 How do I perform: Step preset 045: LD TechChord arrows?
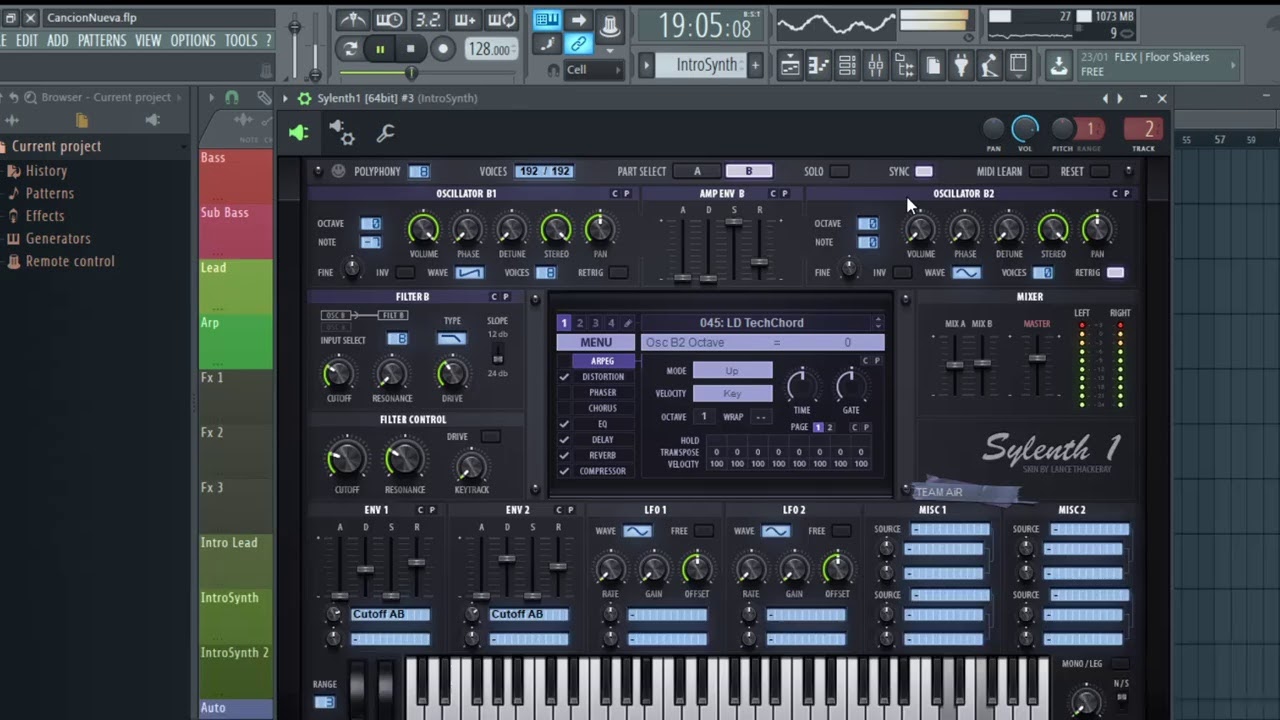[x=878, y=323]
